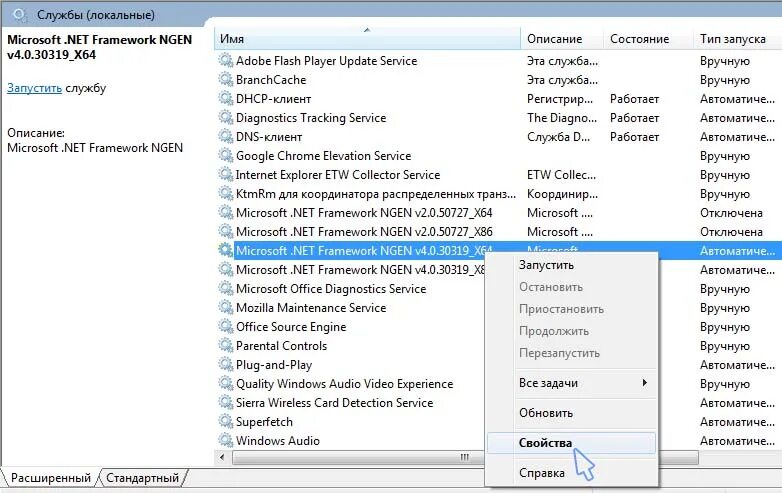Select Windows Audio service name
Image resolution: width=782 pixels, height=493 pixels.
point(278,441)
